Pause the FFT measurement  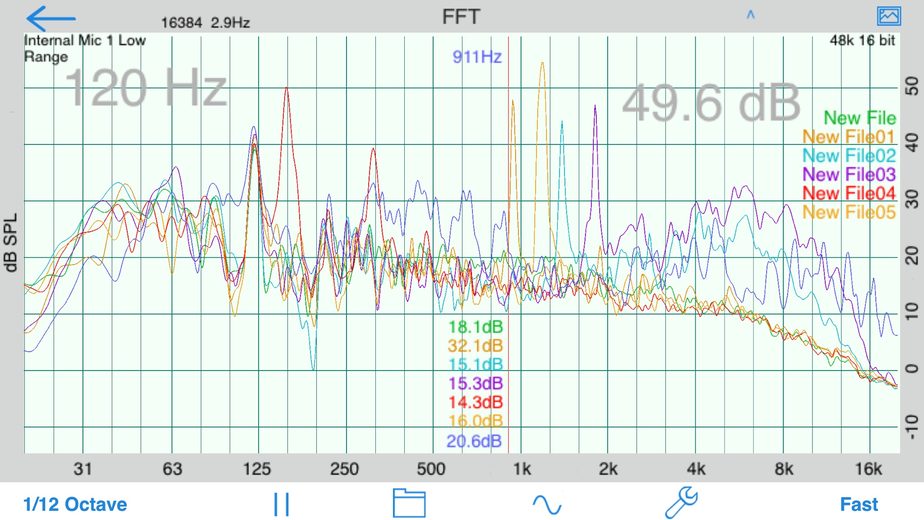[281, 505]
